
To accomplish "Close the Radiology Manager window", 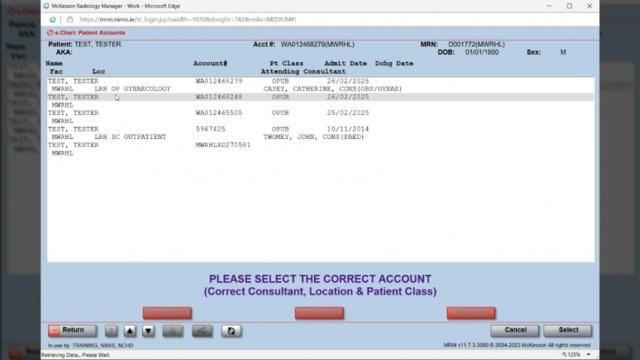I will click(x=589, y=6).
